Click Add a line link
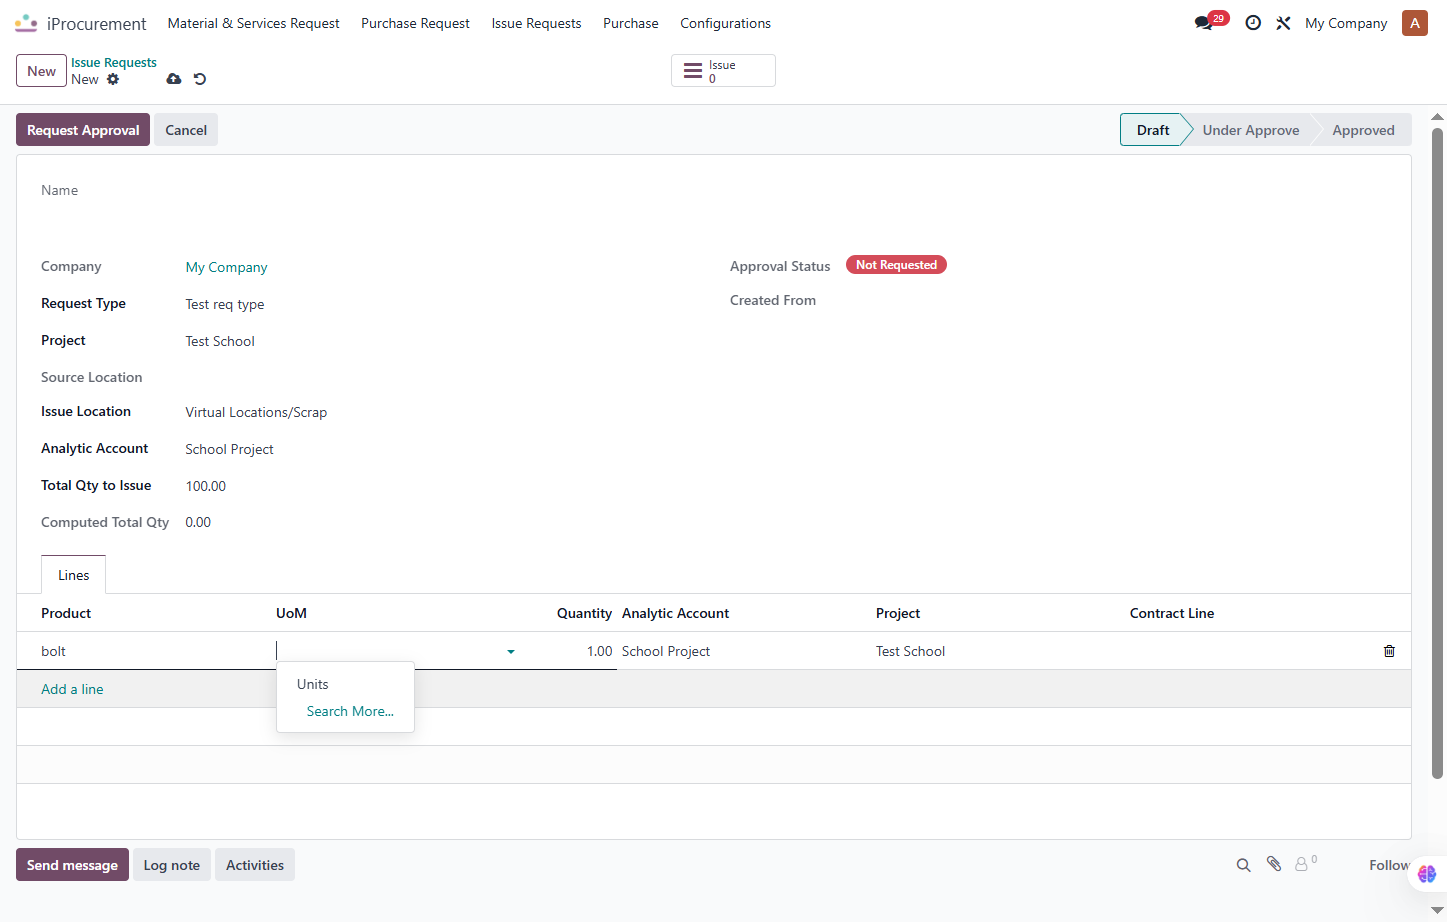The height and width of the screenshot is (922, 1447). (x=72, y=689)
